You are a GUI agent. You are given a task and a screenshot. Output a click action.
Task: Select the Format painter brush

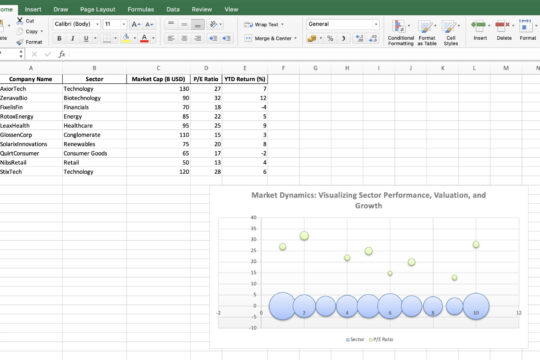coord(20,42)
